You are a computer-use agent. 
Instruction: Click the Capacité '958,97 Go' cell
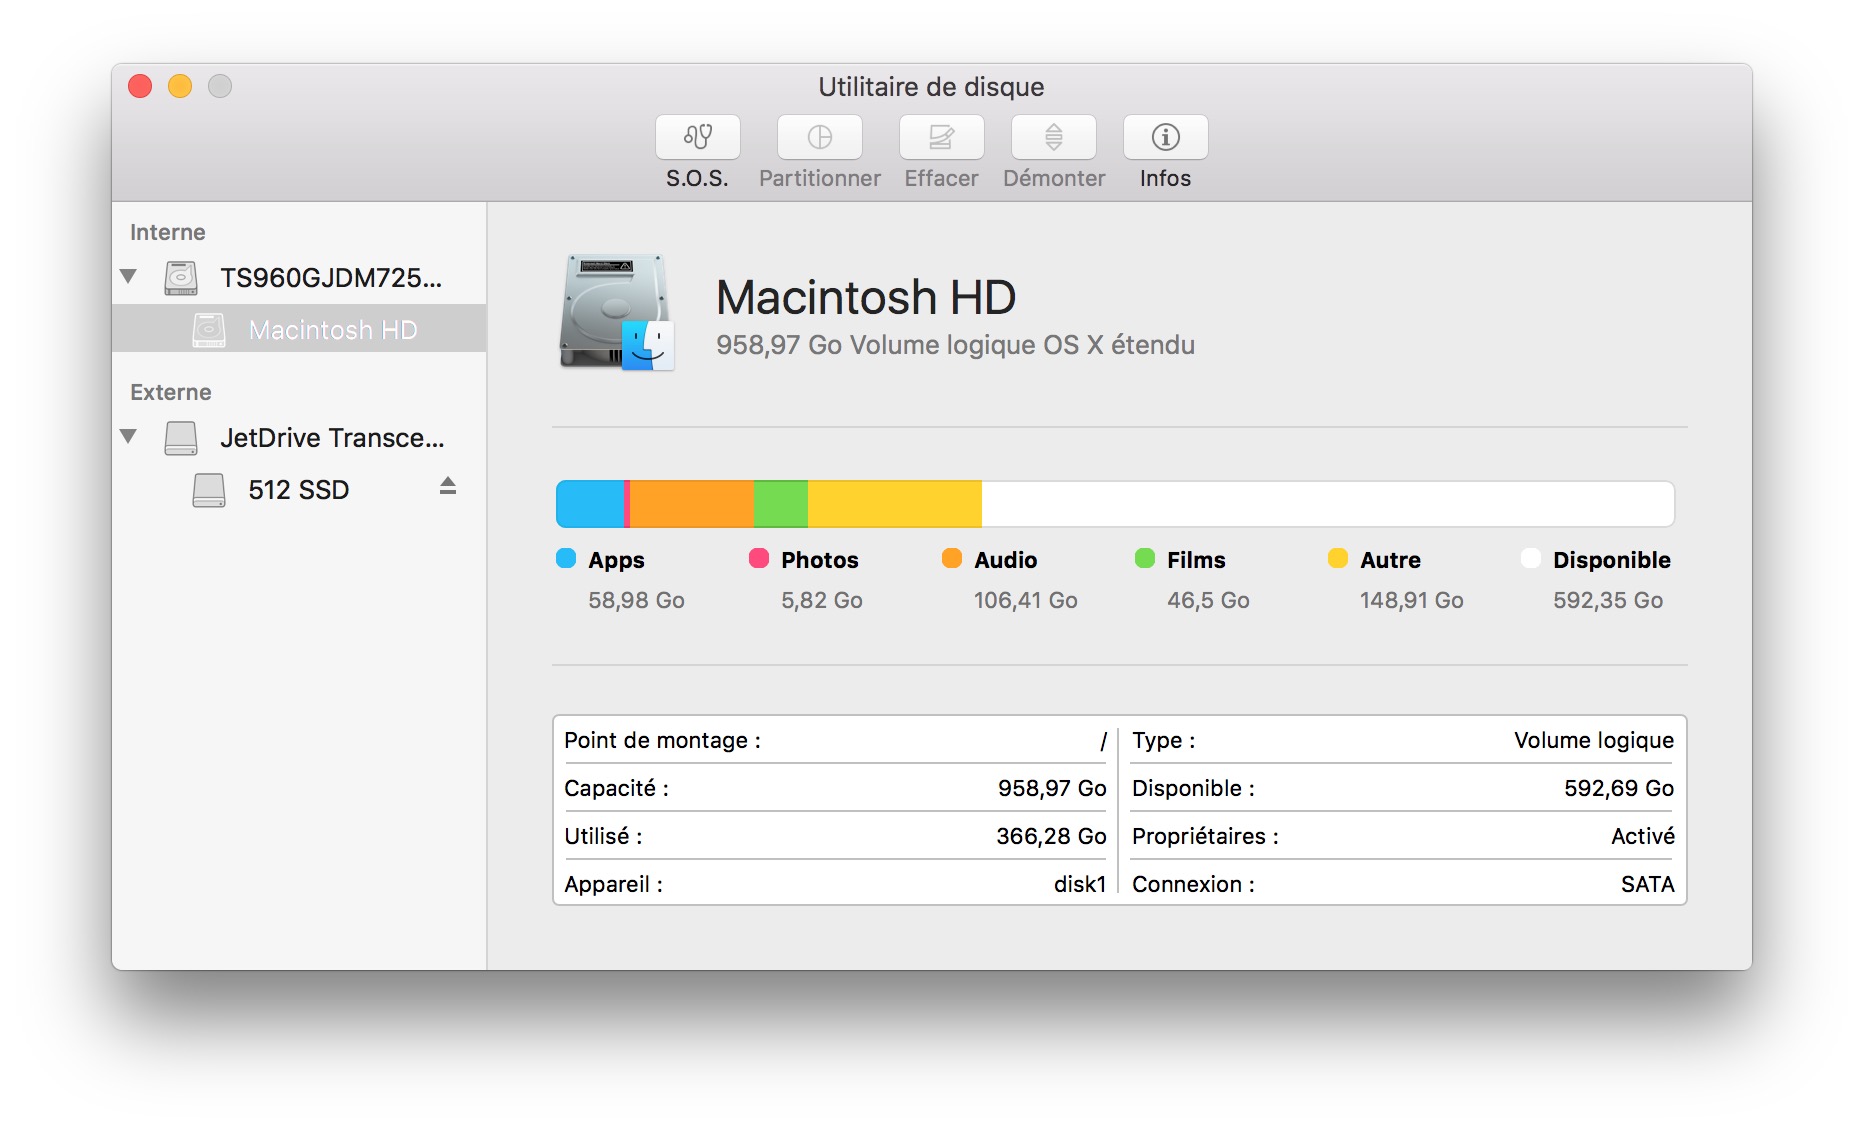(x=1052, y=788)
